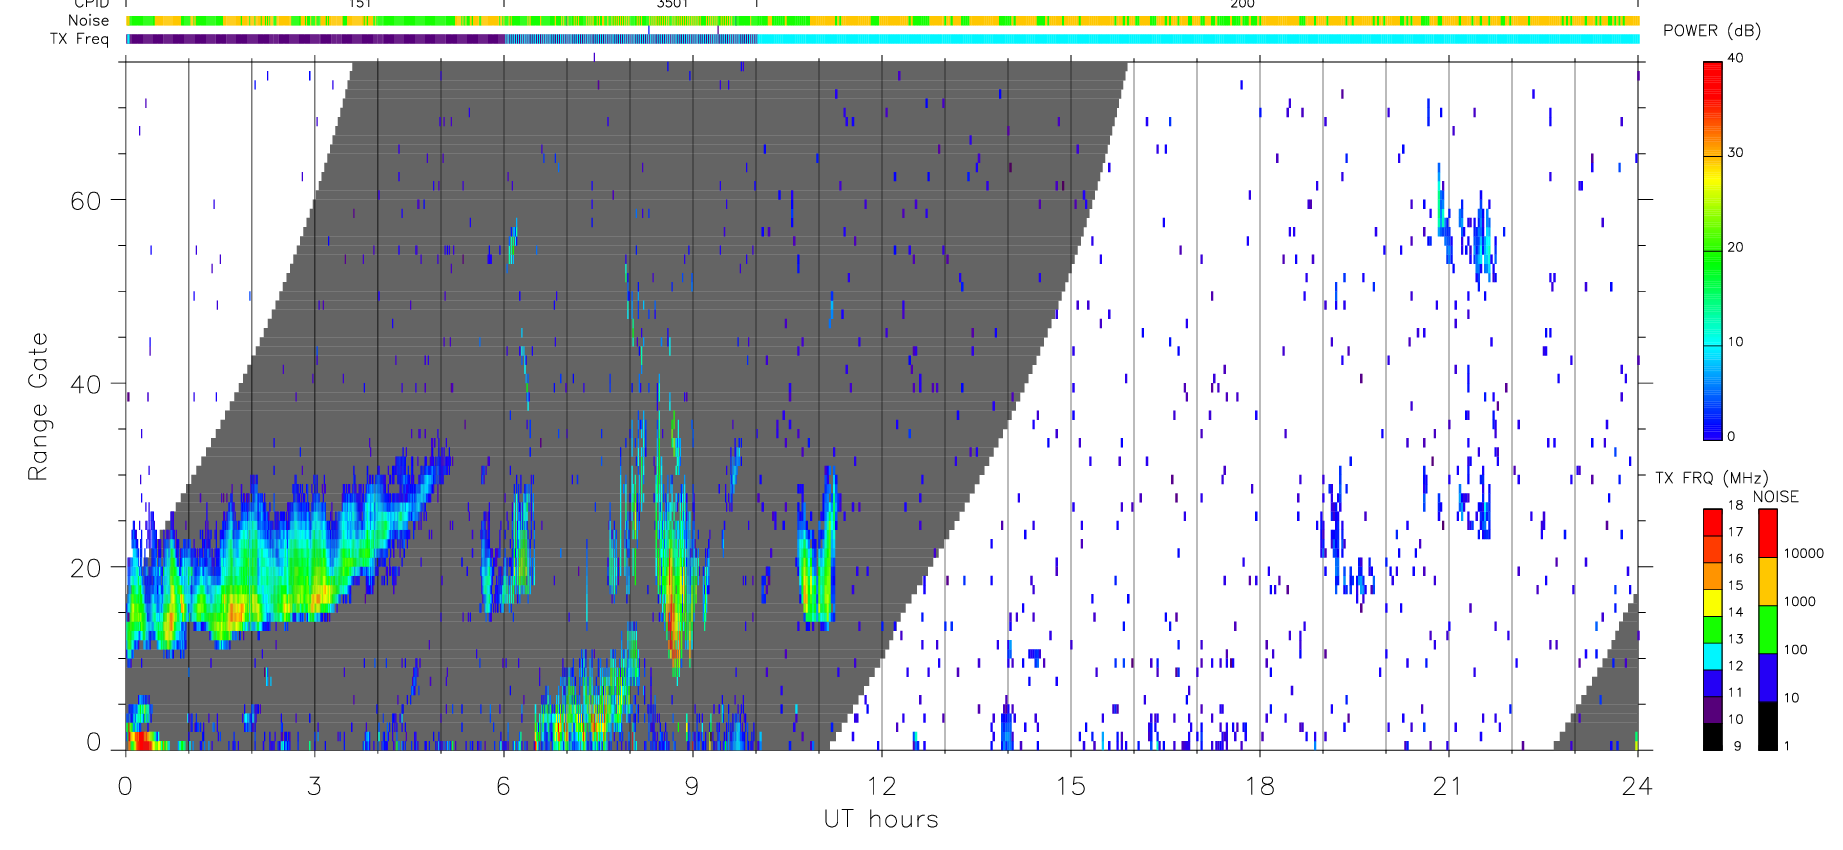The width and height of the screenshot is (1843, 850).
Task: Click the 'Noise' strip label at top
Action: click(88, 20)
